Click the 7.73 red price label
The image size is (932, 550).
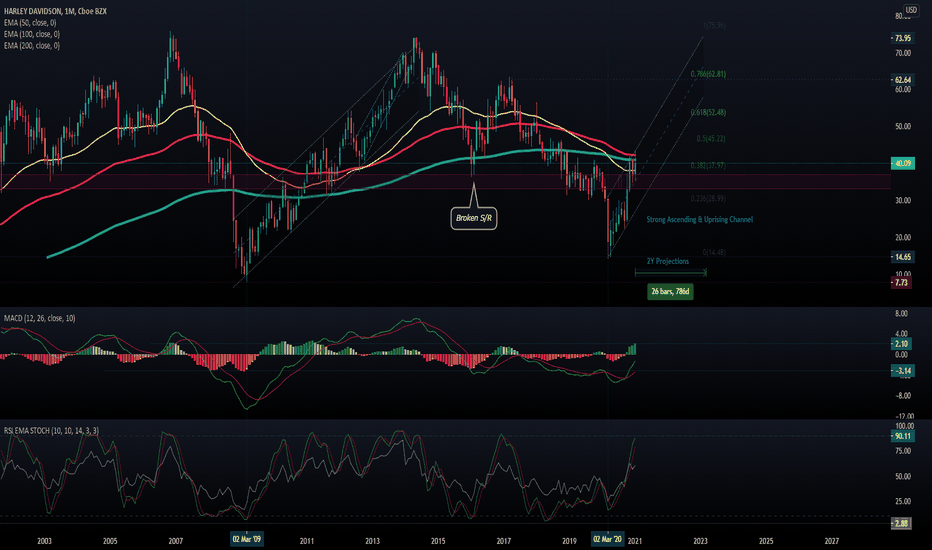(x=901, y=282)
